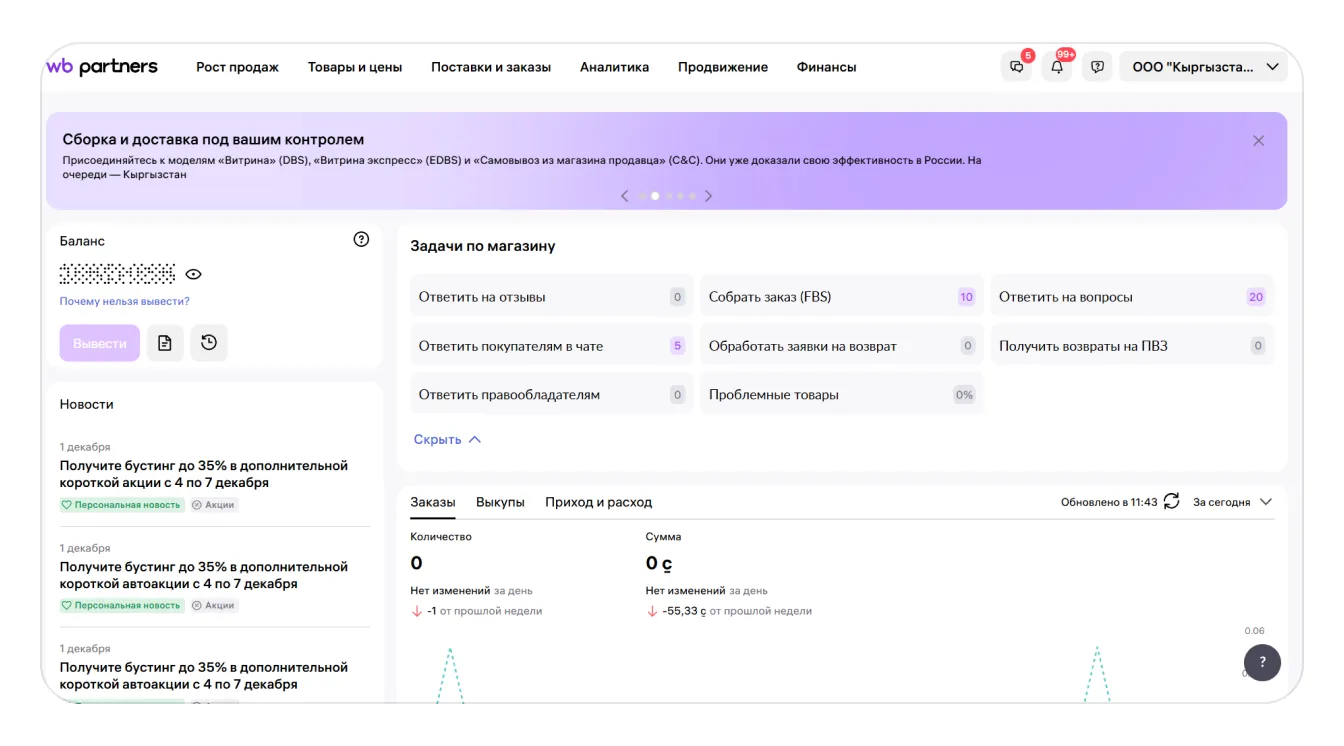Click the "Вывести" button
1344x746 pixels.
click(x=100, y=343)
